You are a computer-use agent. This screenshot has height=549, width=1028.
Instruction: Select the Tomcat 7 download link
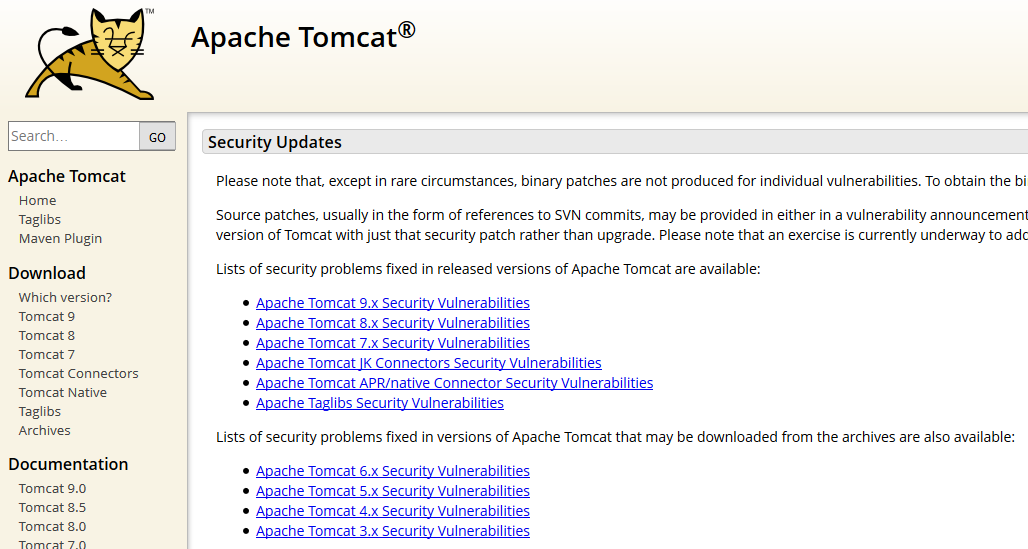[47, 354]
